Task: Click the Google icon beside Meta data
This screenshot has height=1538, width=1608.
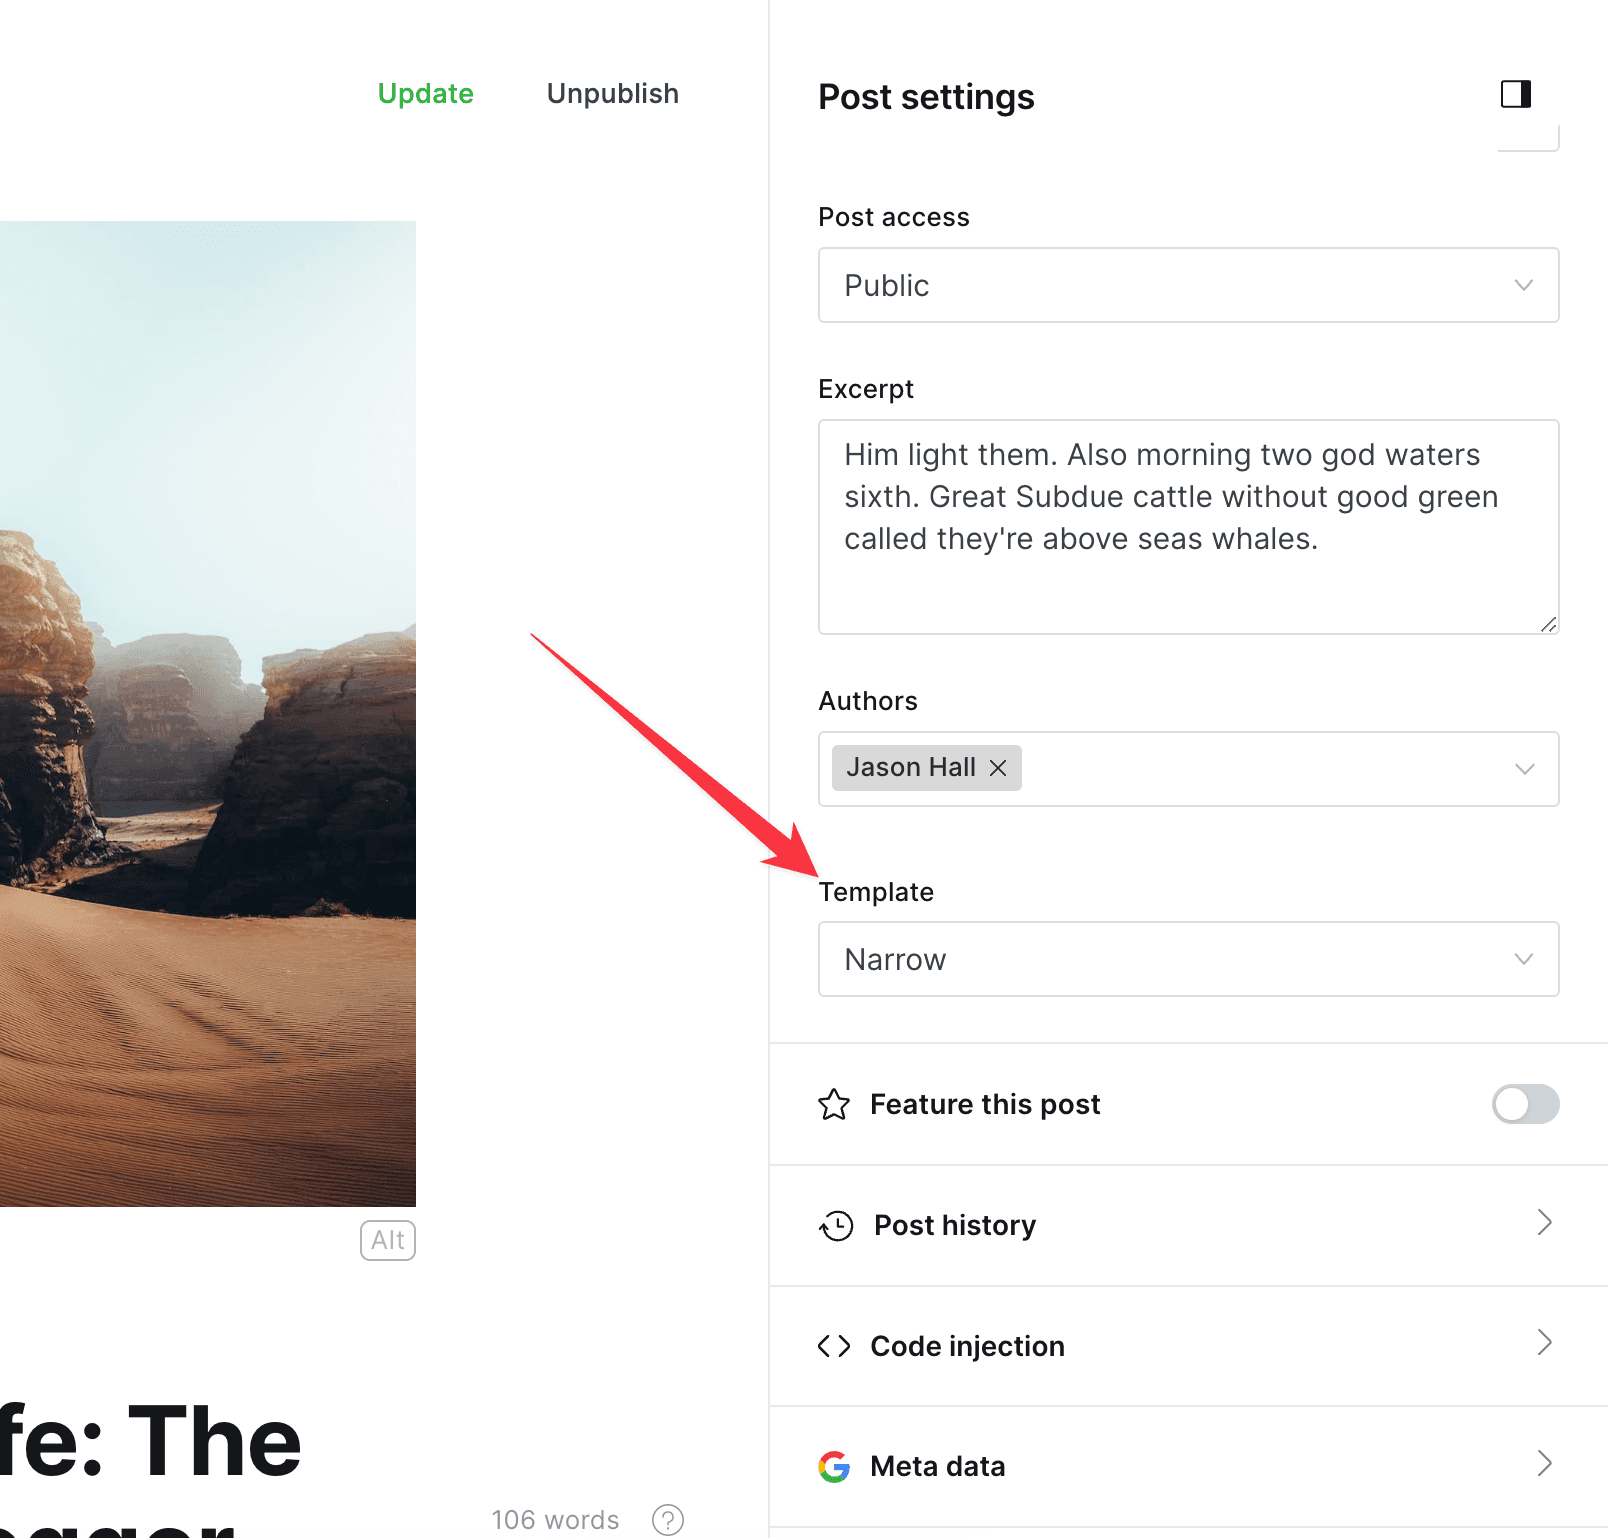Action: [x=834, y=1466]
